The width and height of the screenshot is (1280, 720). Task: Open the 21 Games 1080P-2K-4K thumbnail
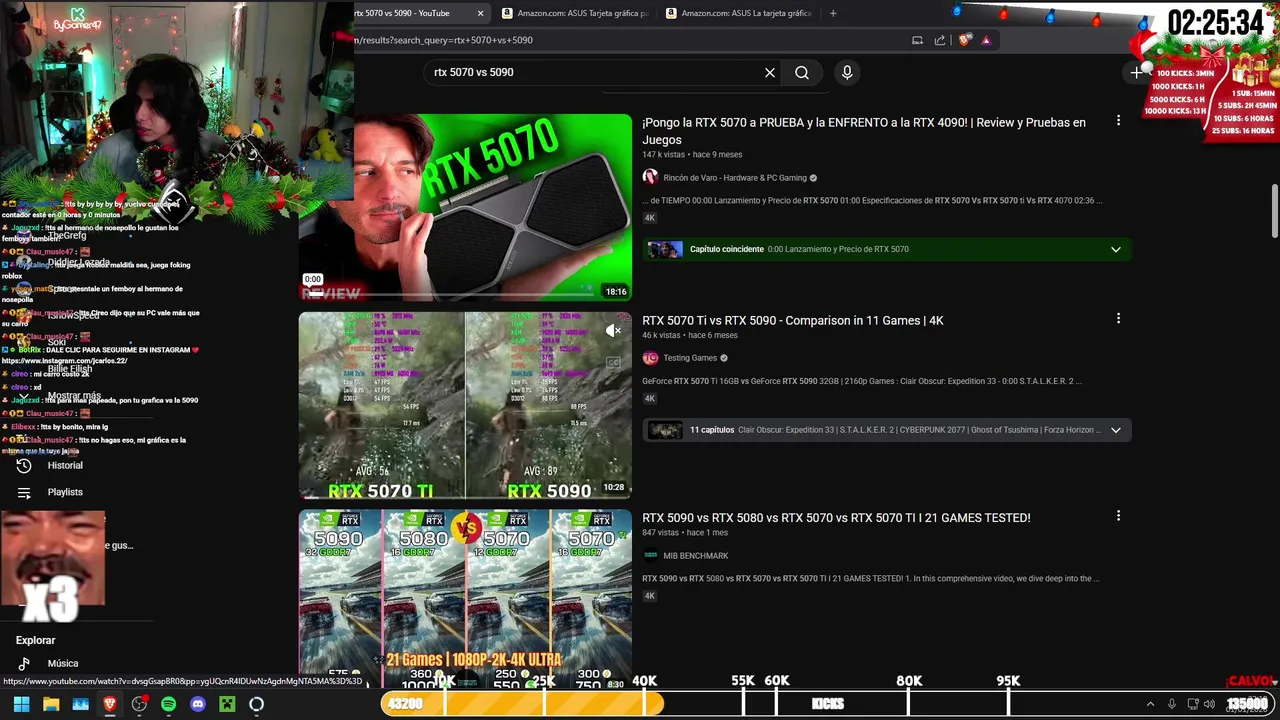pyautogui.click(x=465, y=598)
